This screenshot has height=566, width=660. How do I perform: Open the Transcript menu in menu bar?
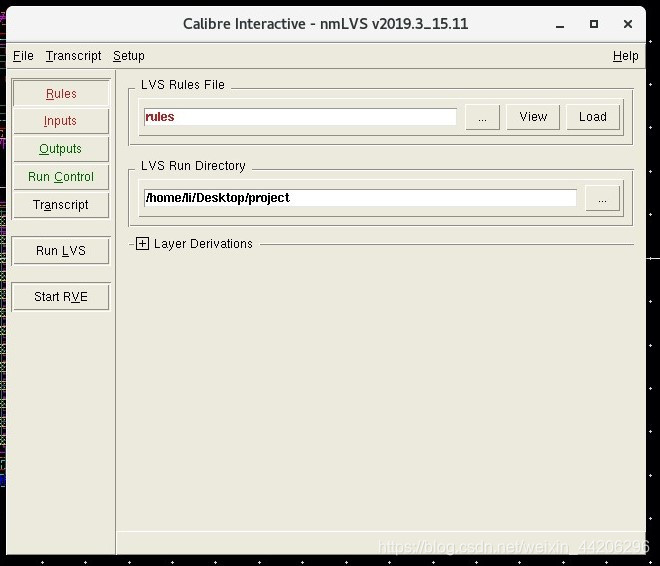[x=74, y=56]
